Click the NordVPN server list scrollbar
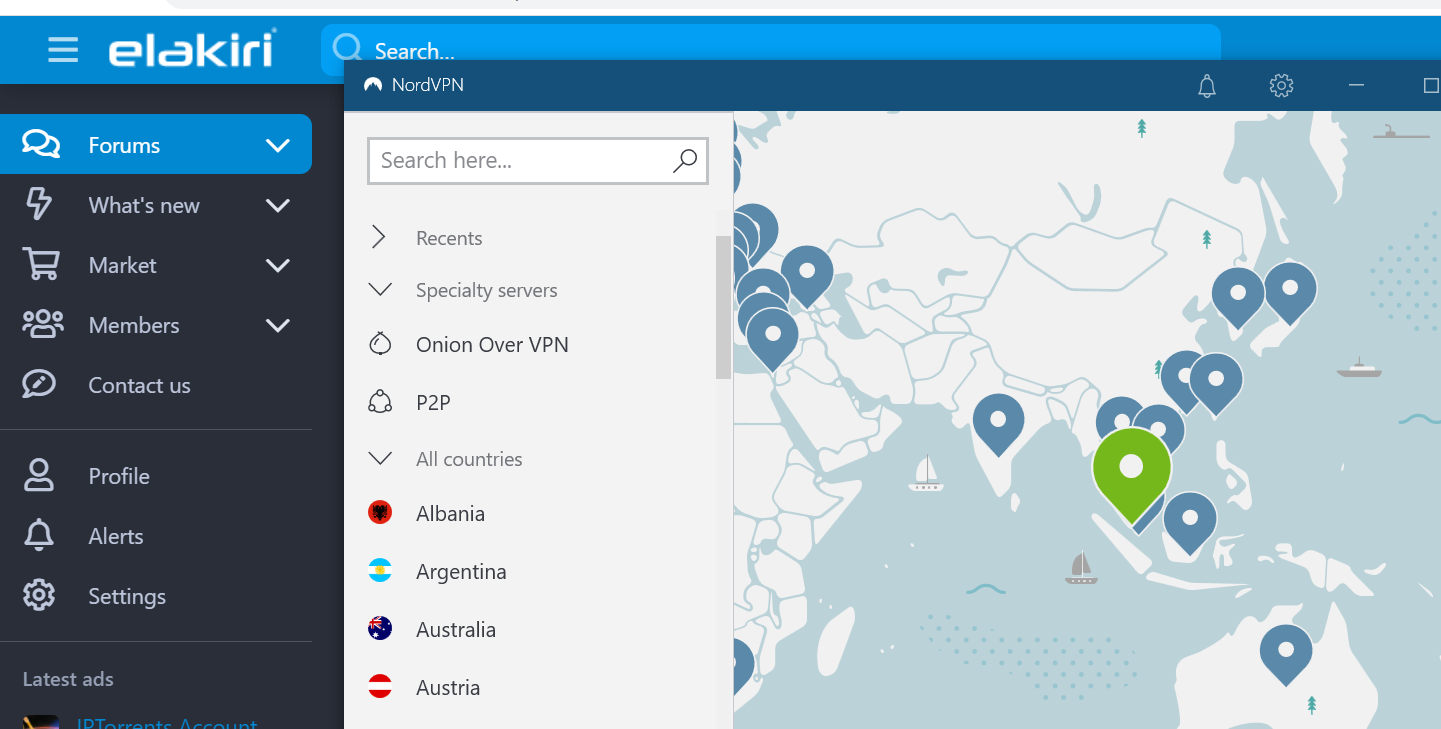The image size is (1441, 729). 724,307
